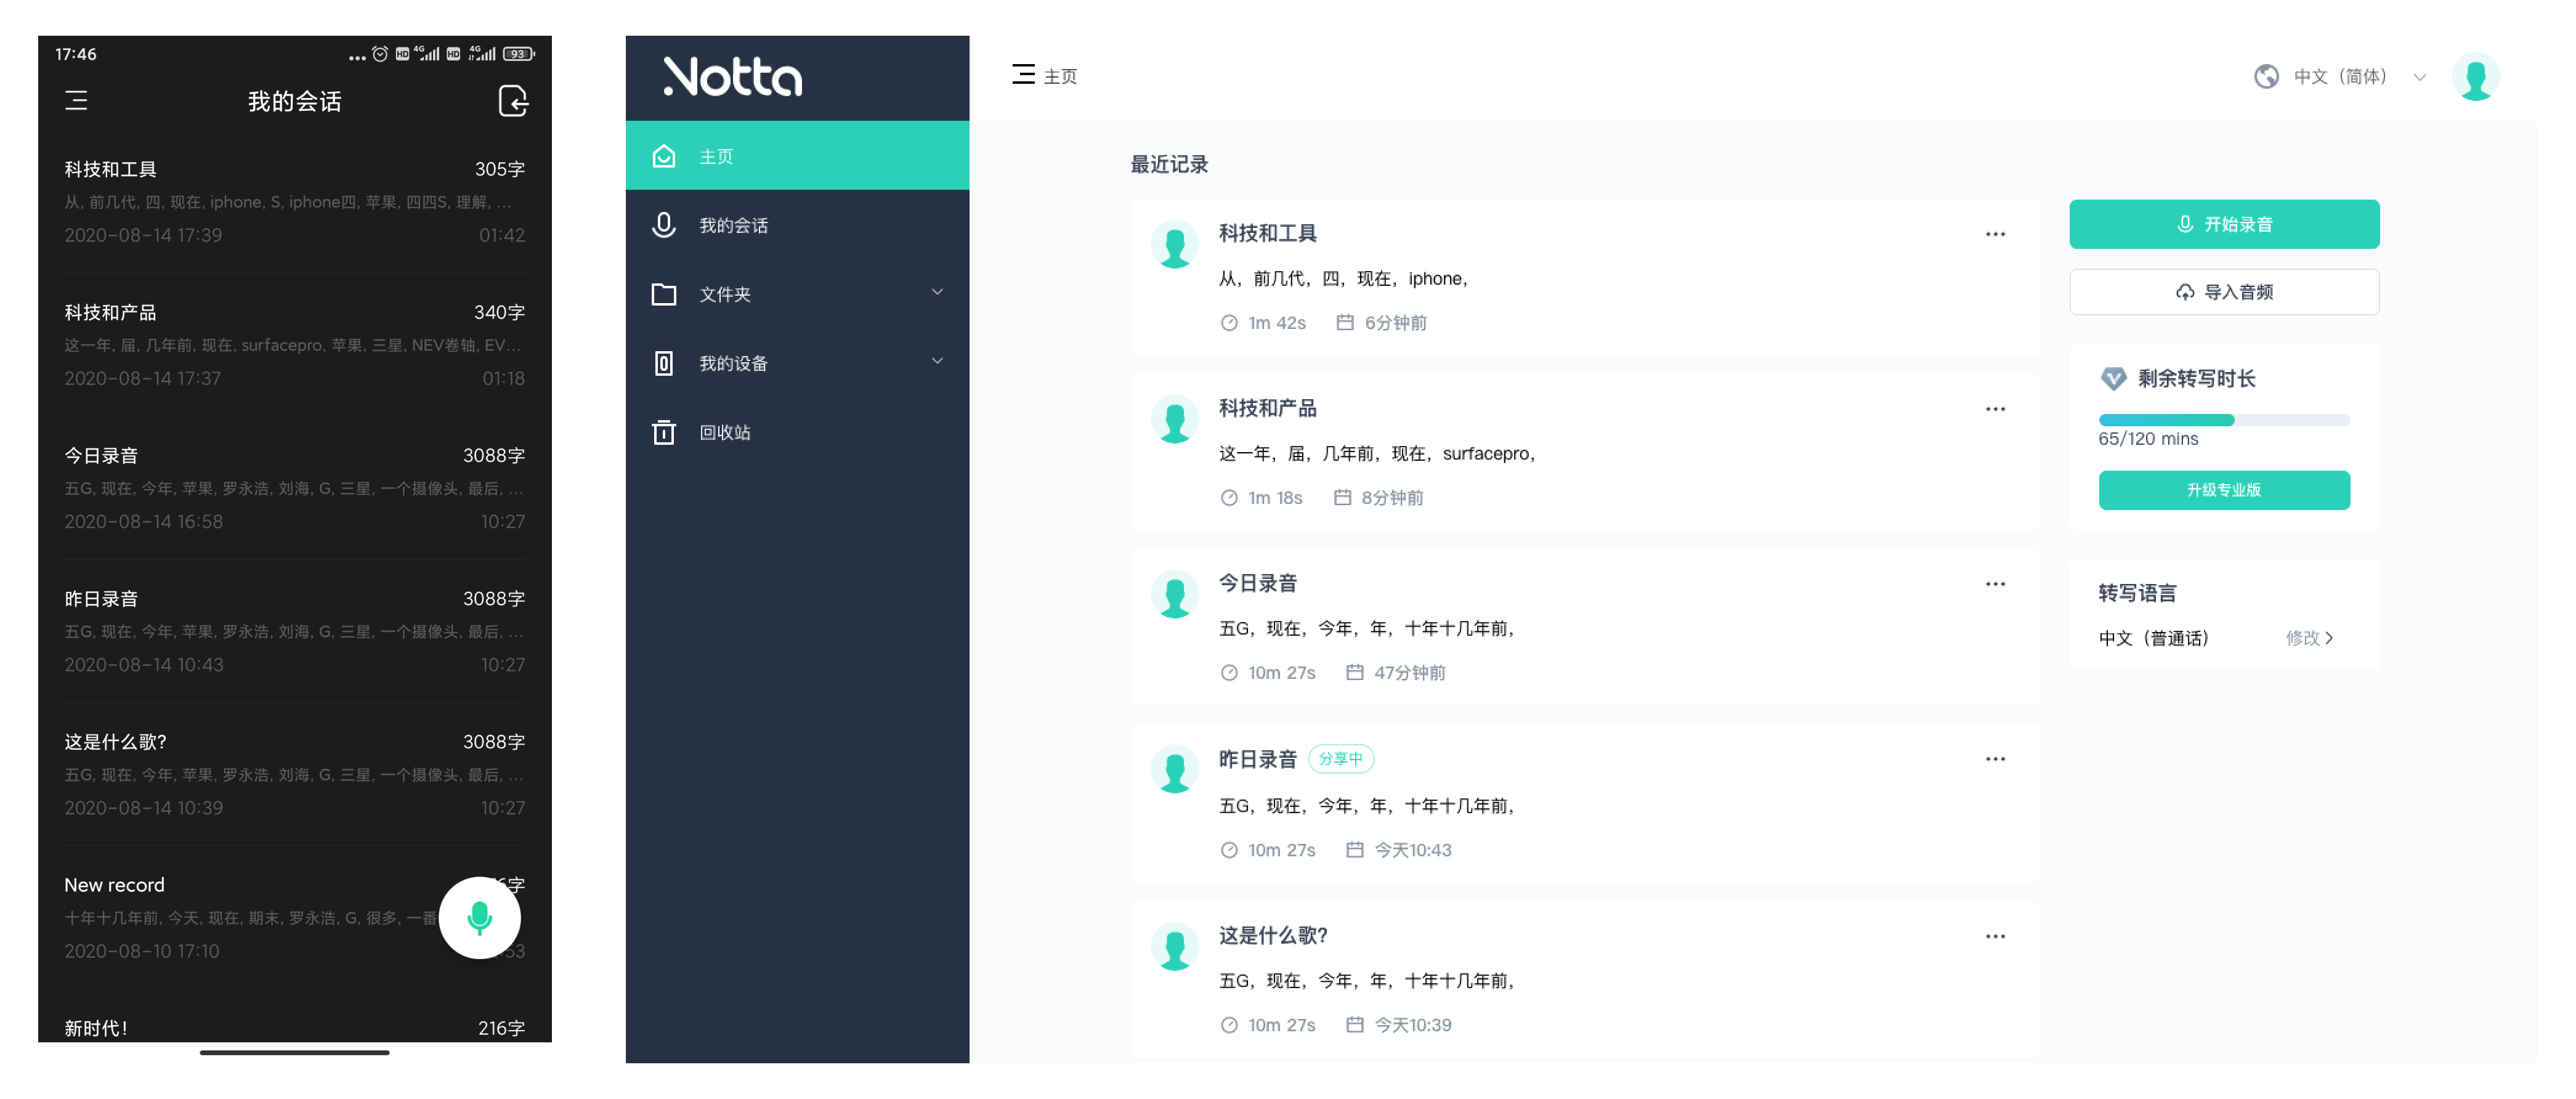Open the three-dot menu for 科技和工具
This screenshot has width=2576, height=1099.
click(1994, 234)
